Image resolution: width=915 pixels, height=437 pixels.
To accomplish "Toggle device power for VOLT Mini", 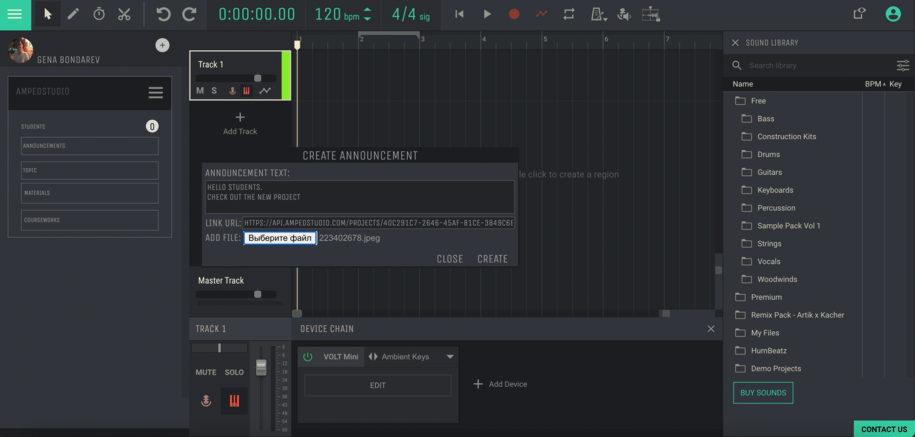I will pyautogui.click(x=308, y=356).
